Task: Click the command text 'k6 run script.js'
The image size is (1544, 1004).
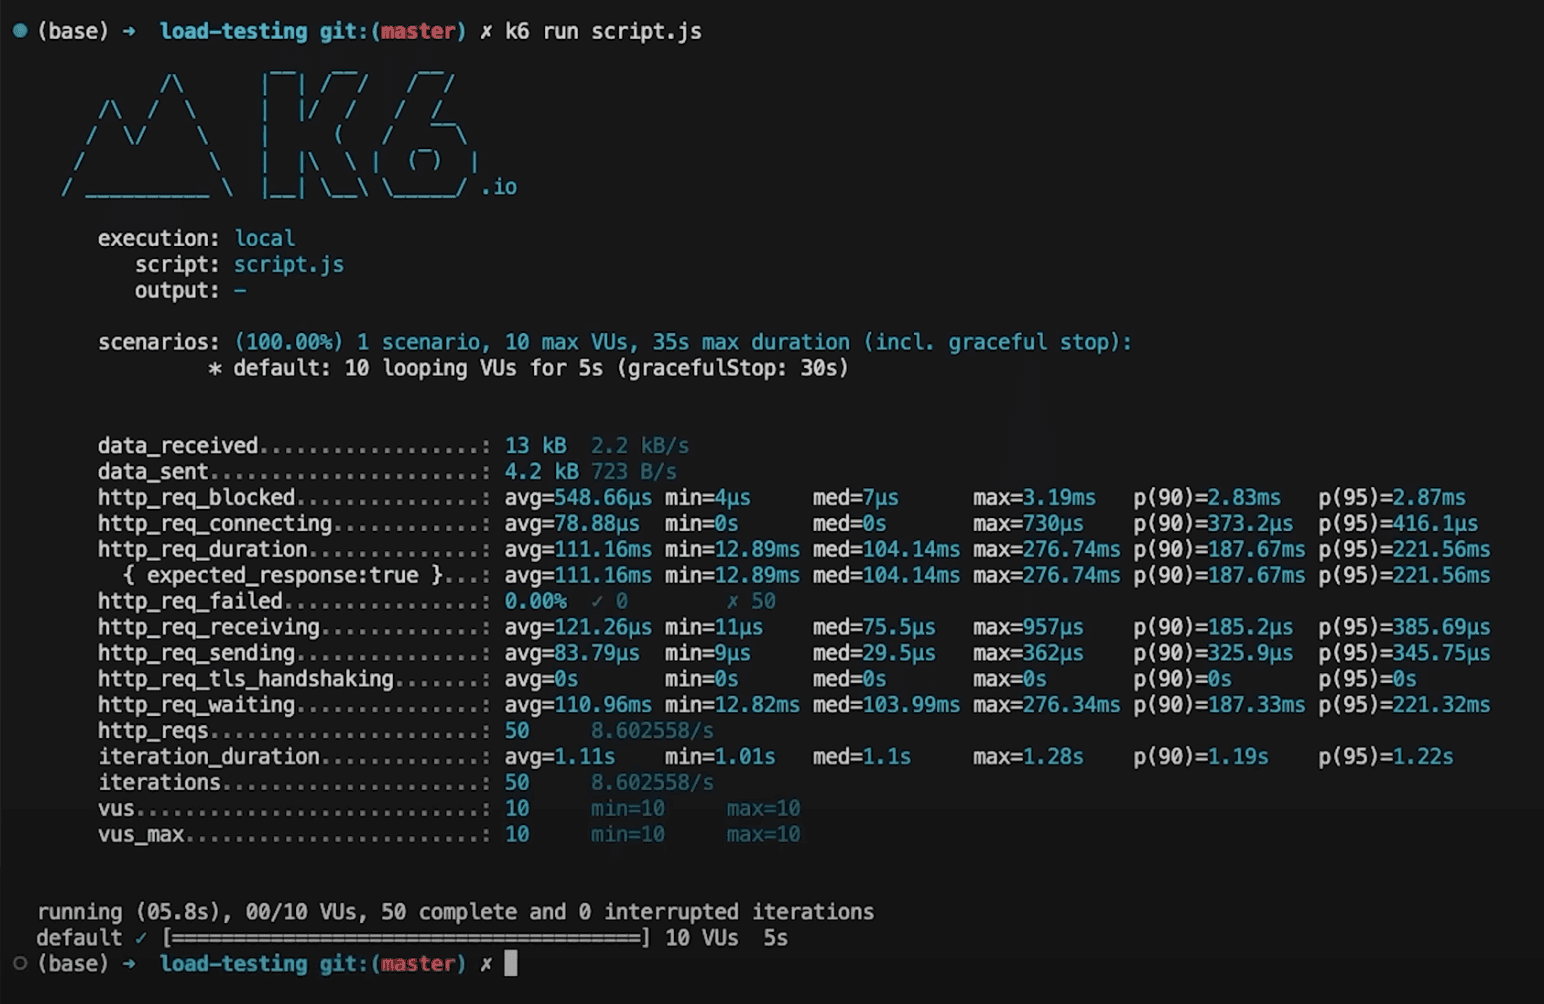Action: click(x=603, y=31)
